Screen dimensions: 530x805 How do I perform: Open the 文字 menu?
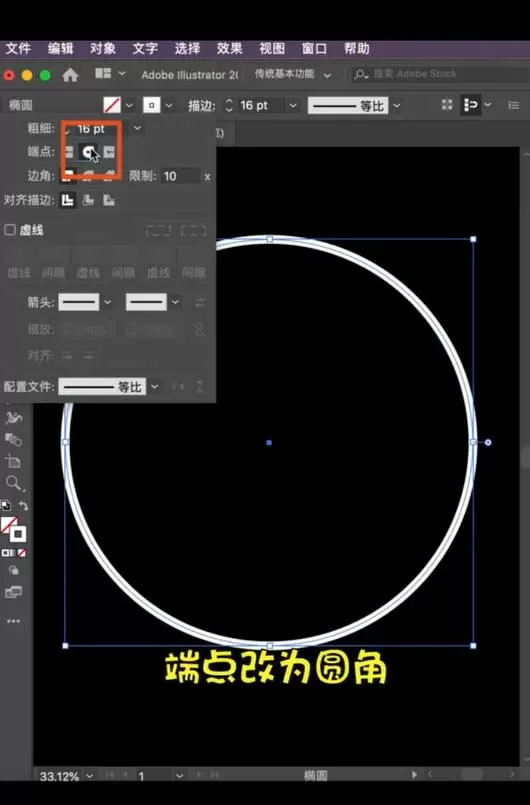pos(145,49)
